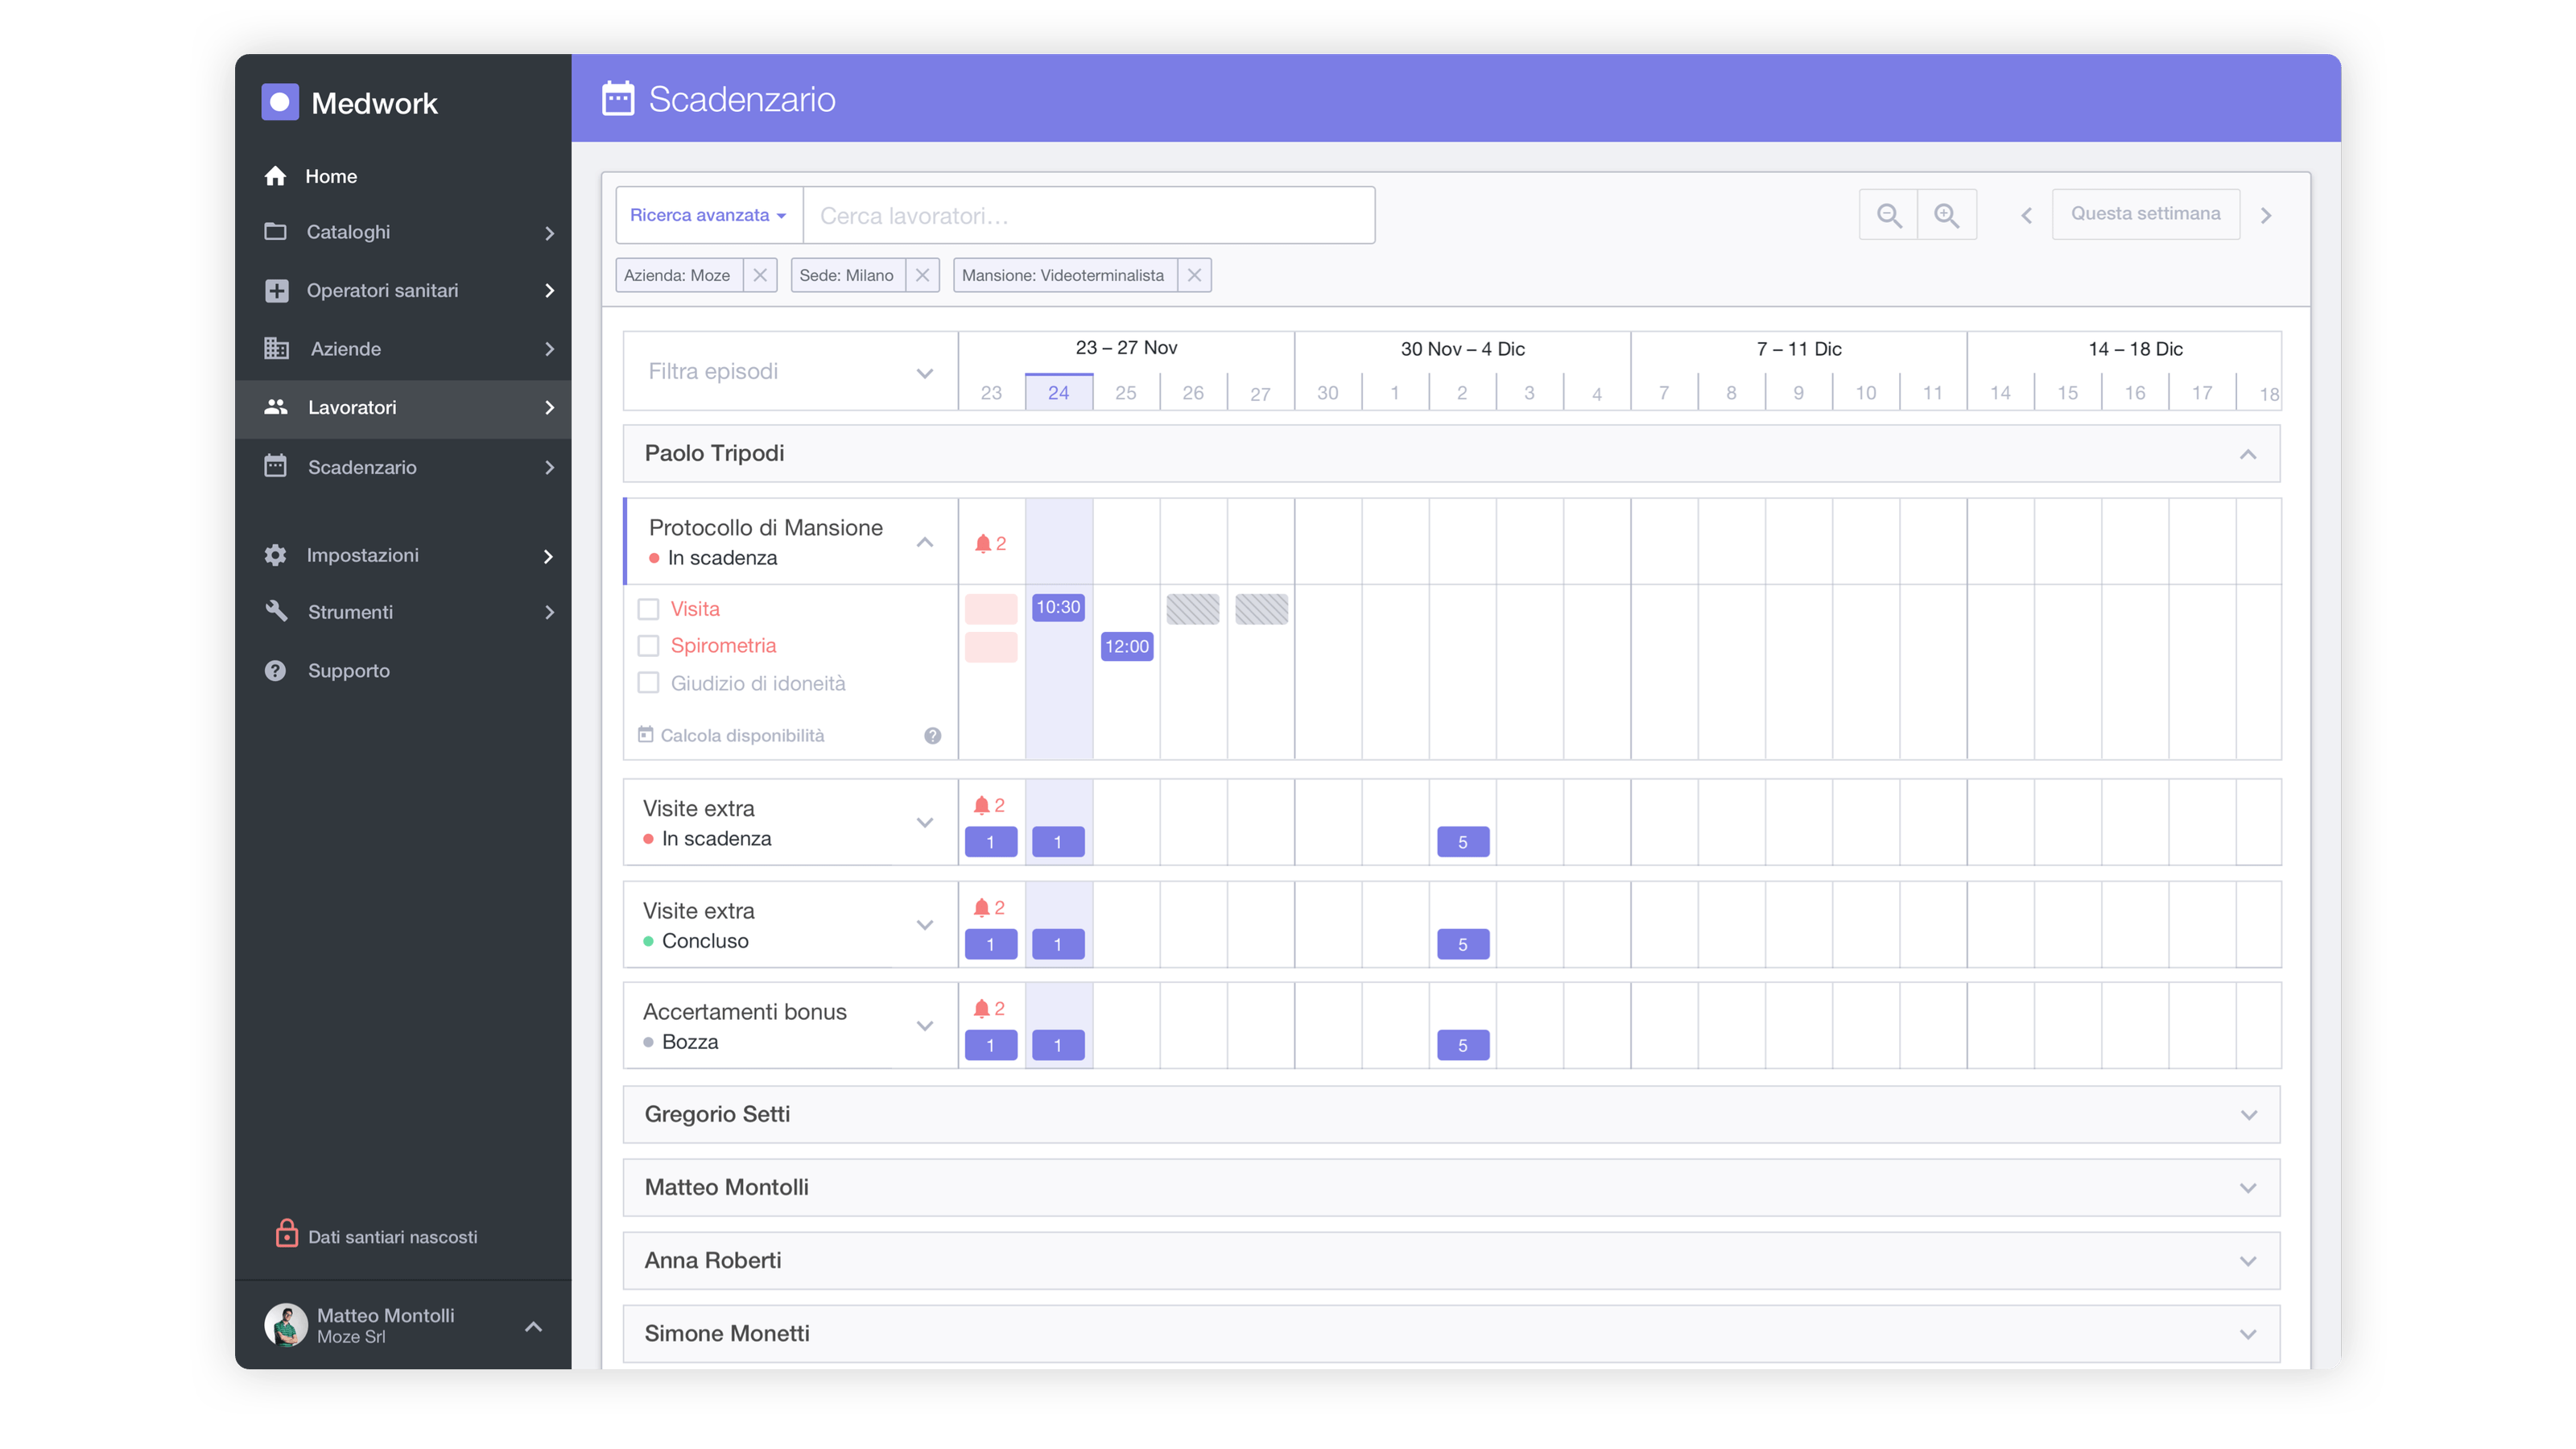
Task: Open the Filtra episodi dropdown
Action: (790, 372)
